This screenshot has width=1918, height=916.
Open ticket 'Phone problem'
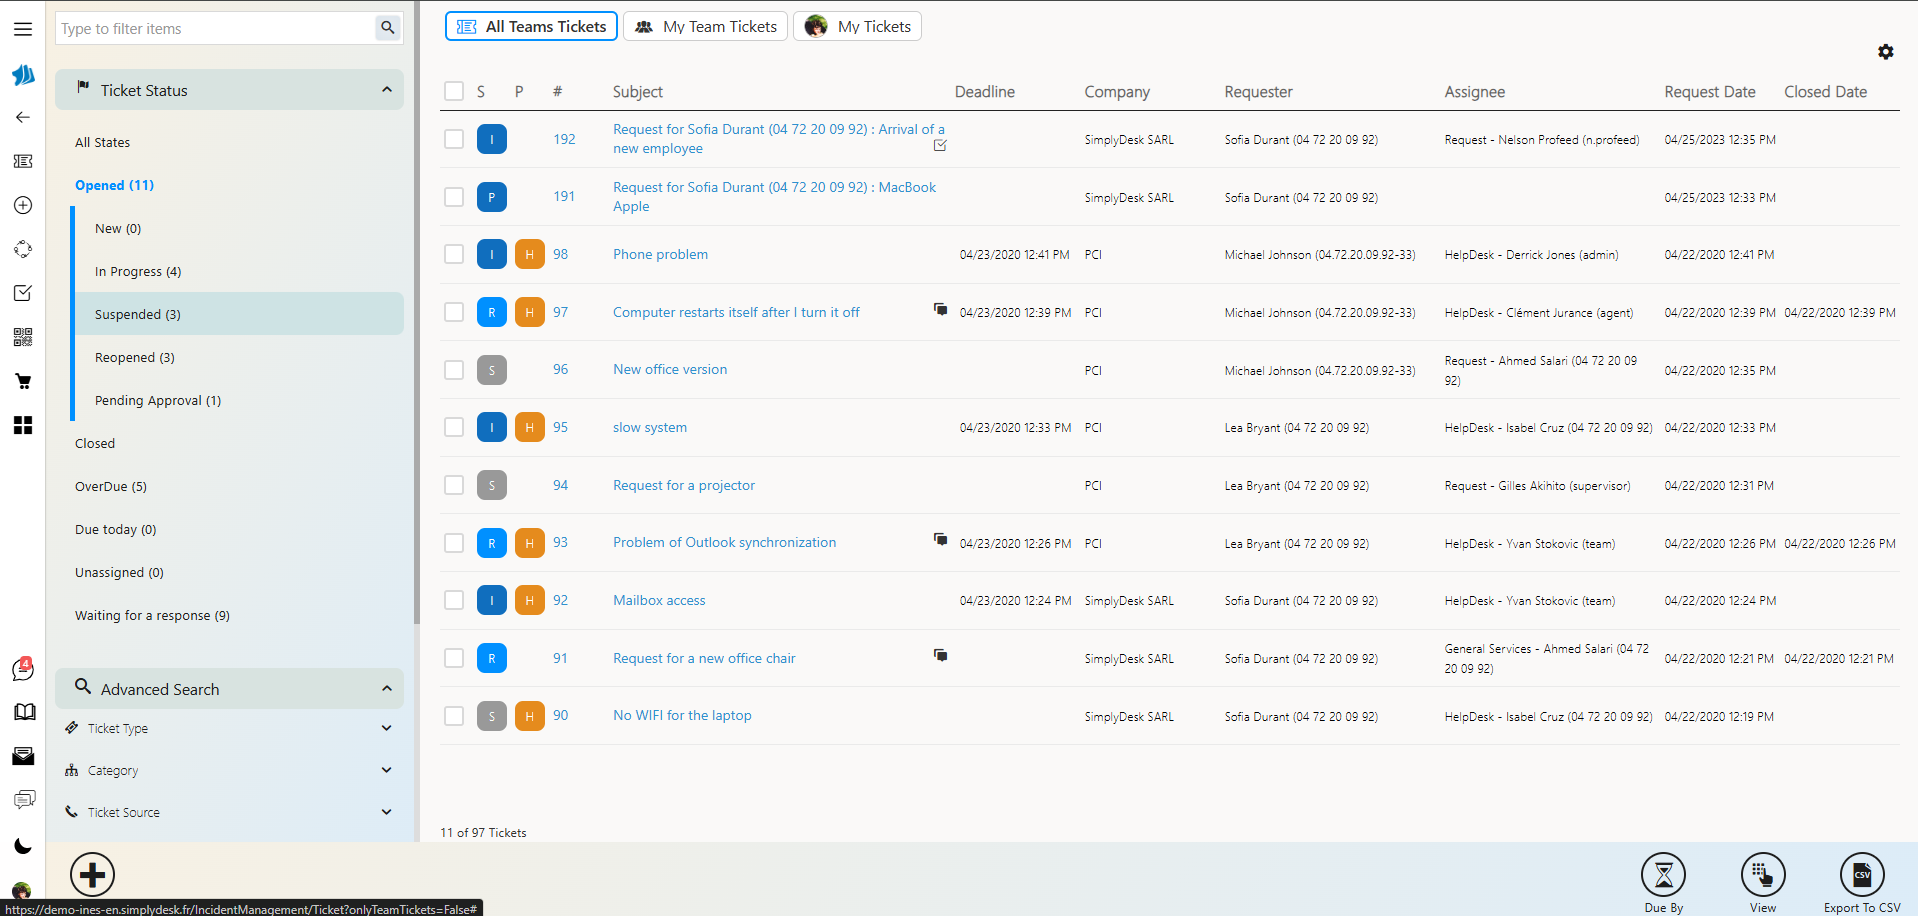point(659,254)
